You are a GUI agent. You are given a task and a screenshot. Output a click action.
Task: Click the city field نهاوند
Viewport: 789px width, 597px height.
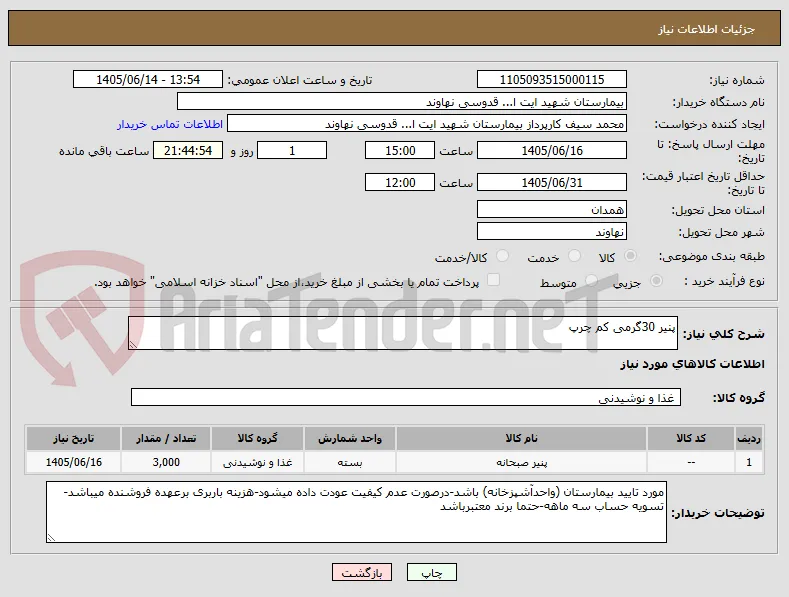point(551,232)
